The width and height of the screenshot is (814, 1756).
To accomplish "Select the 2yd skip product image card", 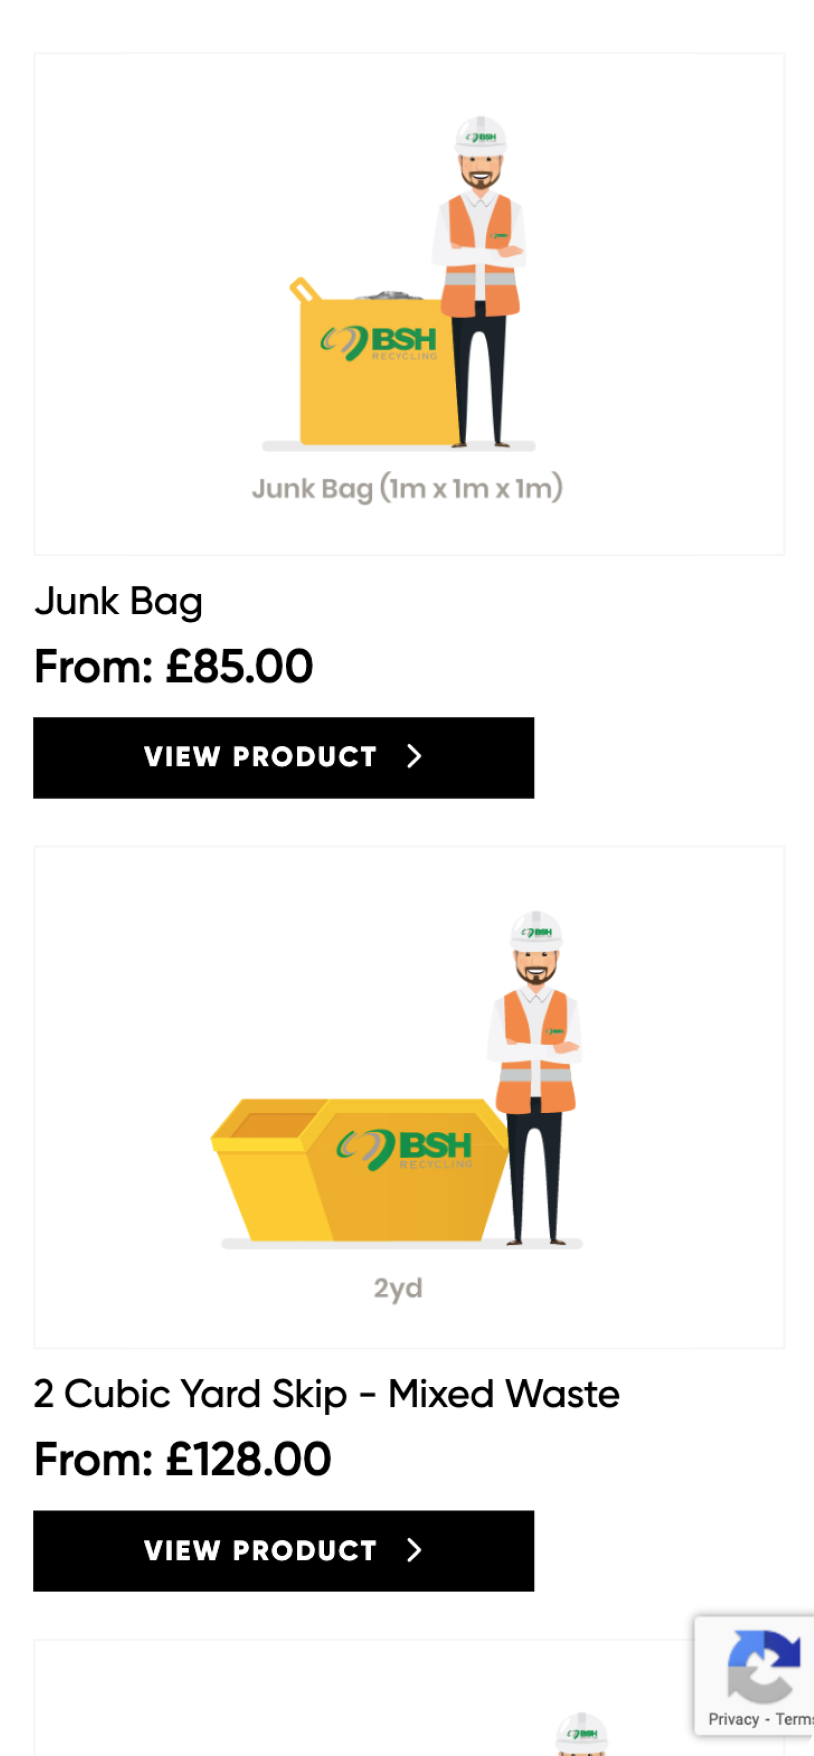I will point(409,1097).
